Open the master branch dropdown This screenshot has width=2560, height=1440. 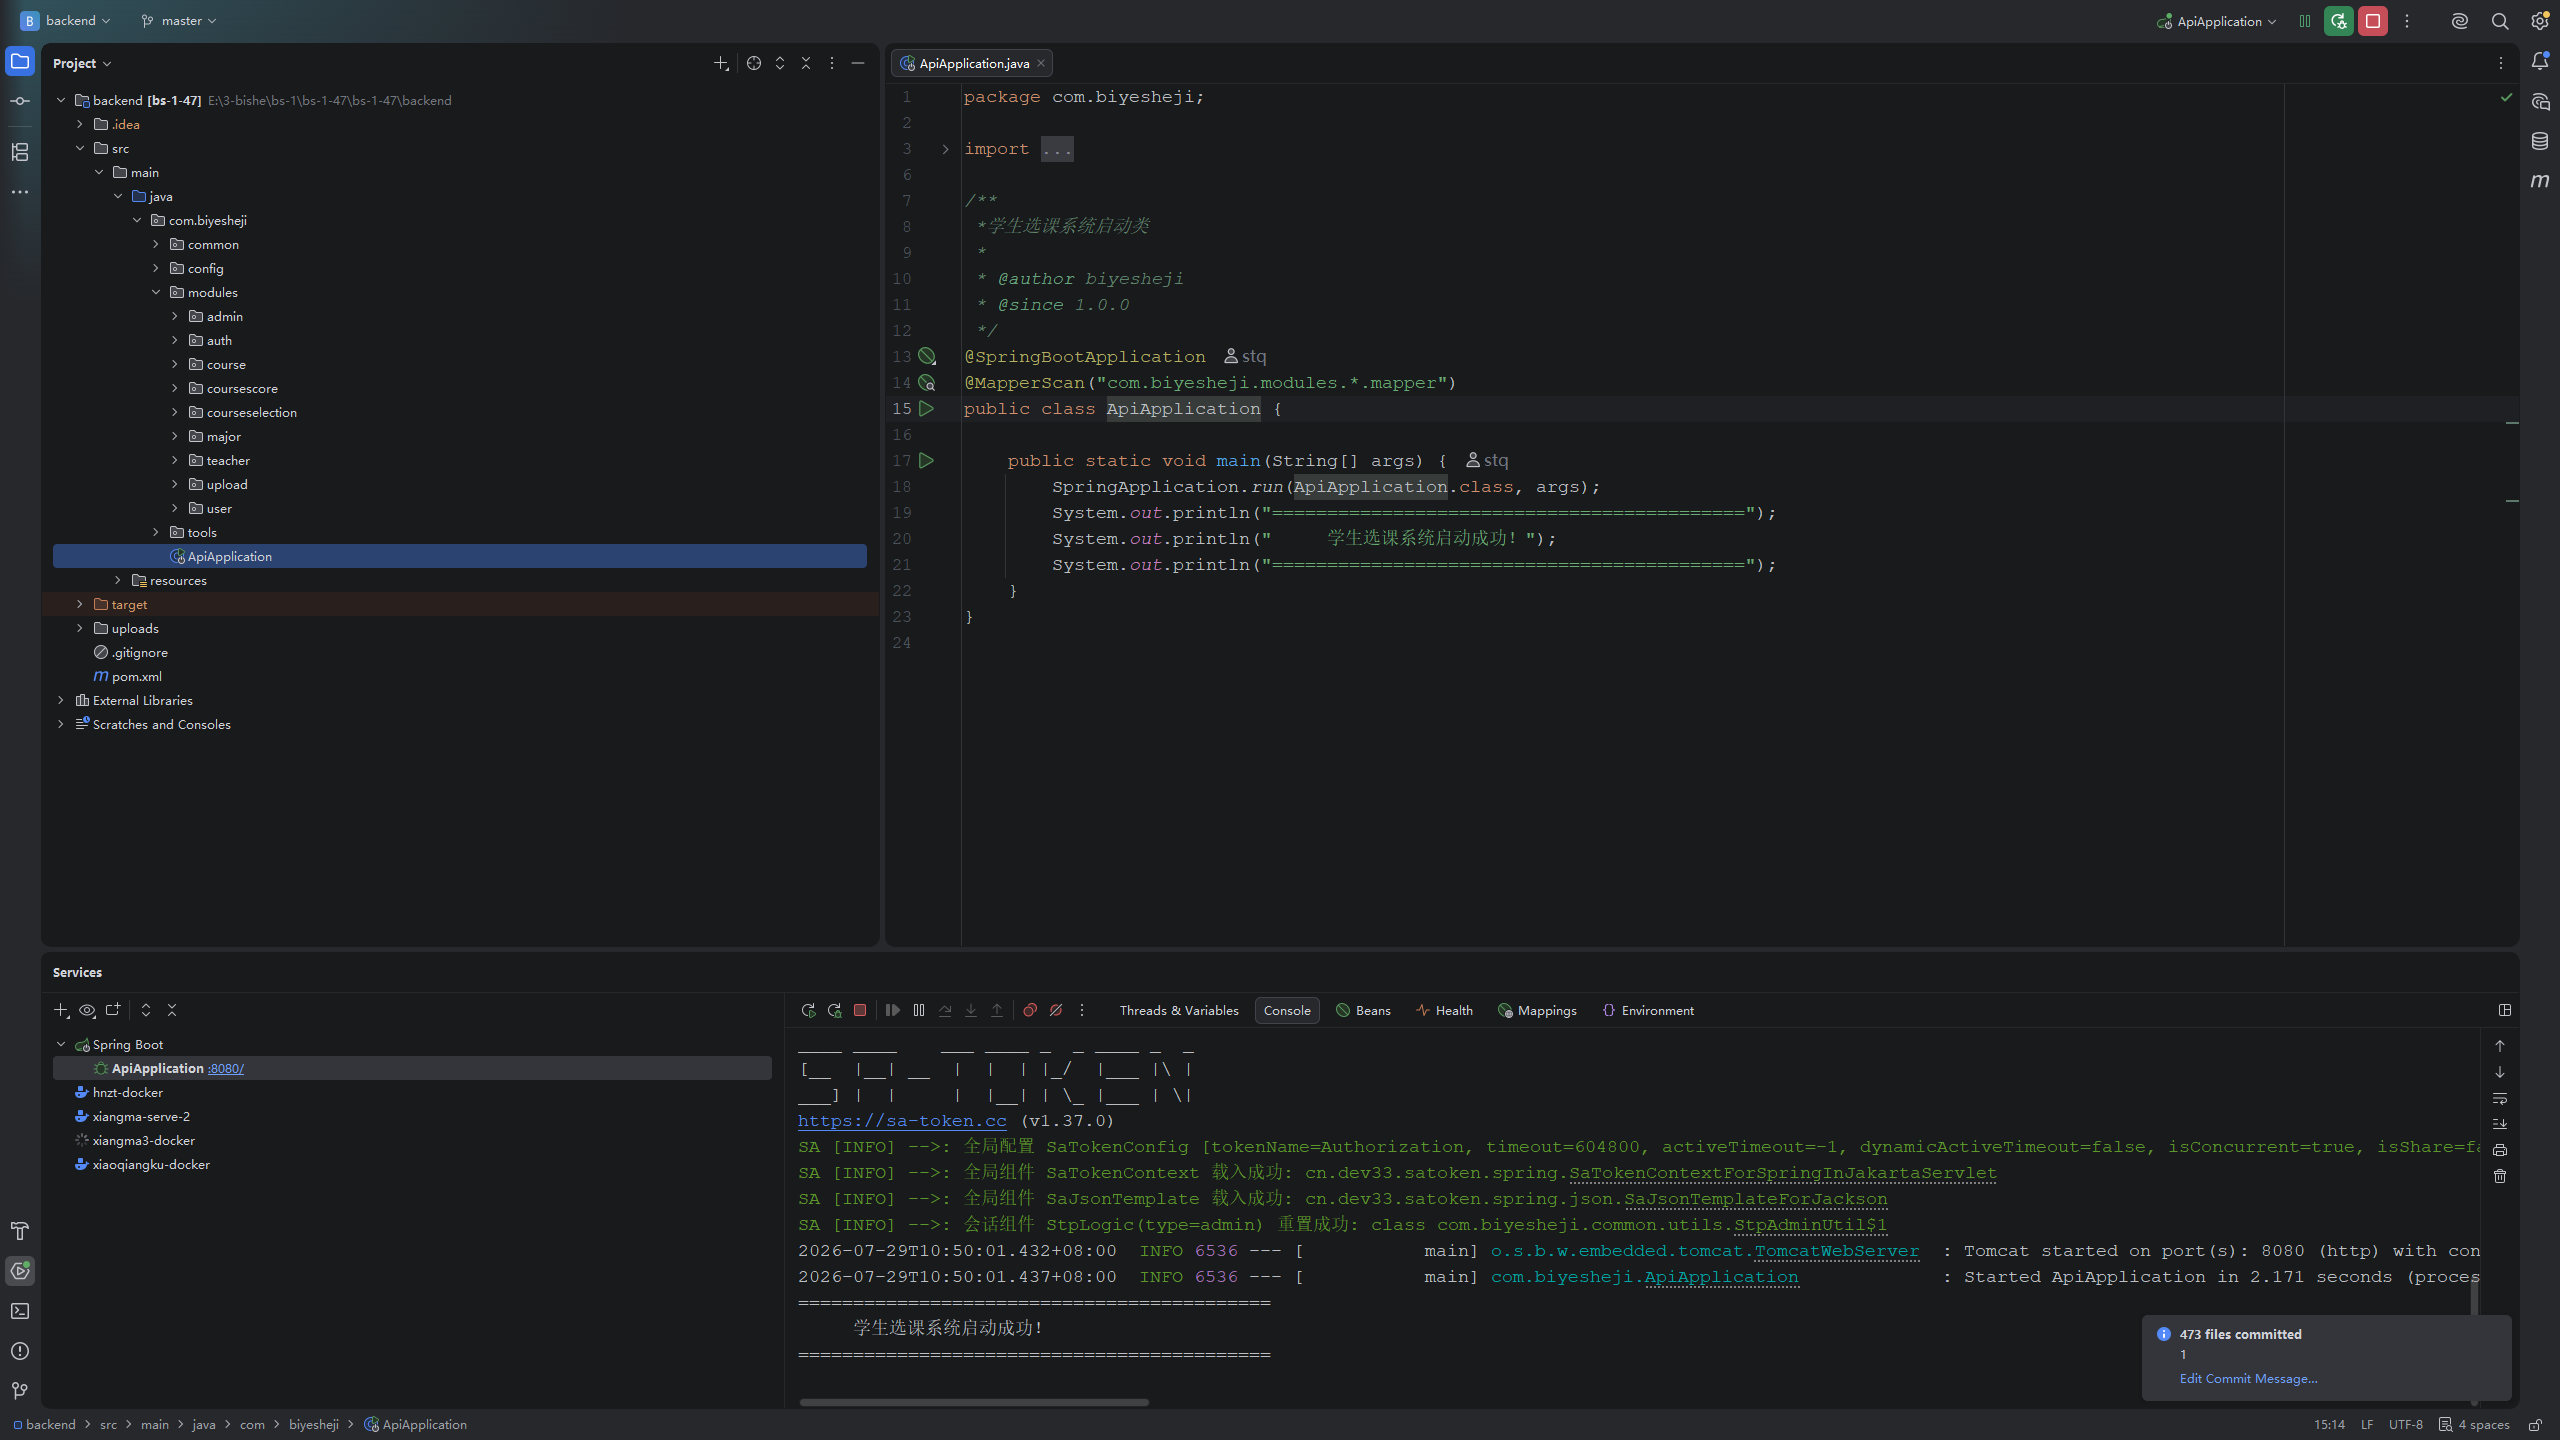pos(179,21)
